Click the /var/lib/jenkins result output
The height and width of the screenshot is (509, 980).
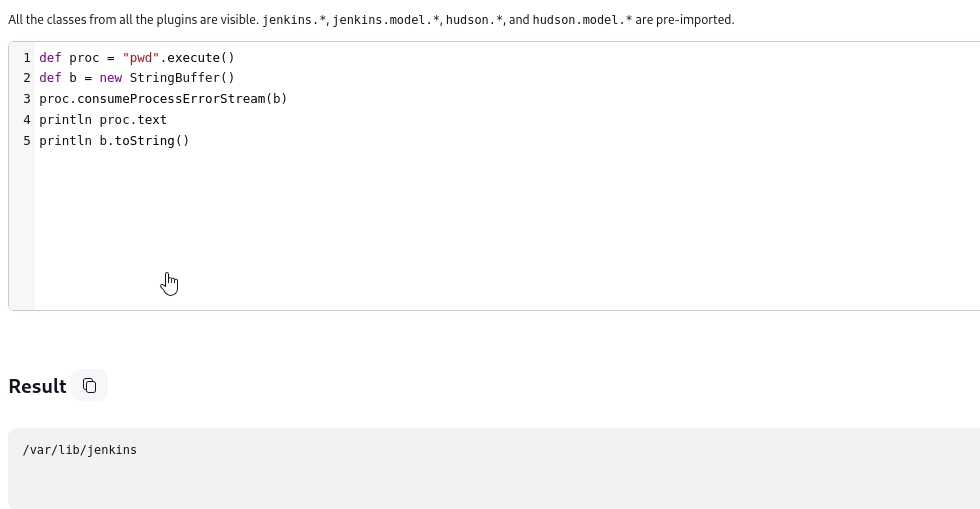pos(79,450)
